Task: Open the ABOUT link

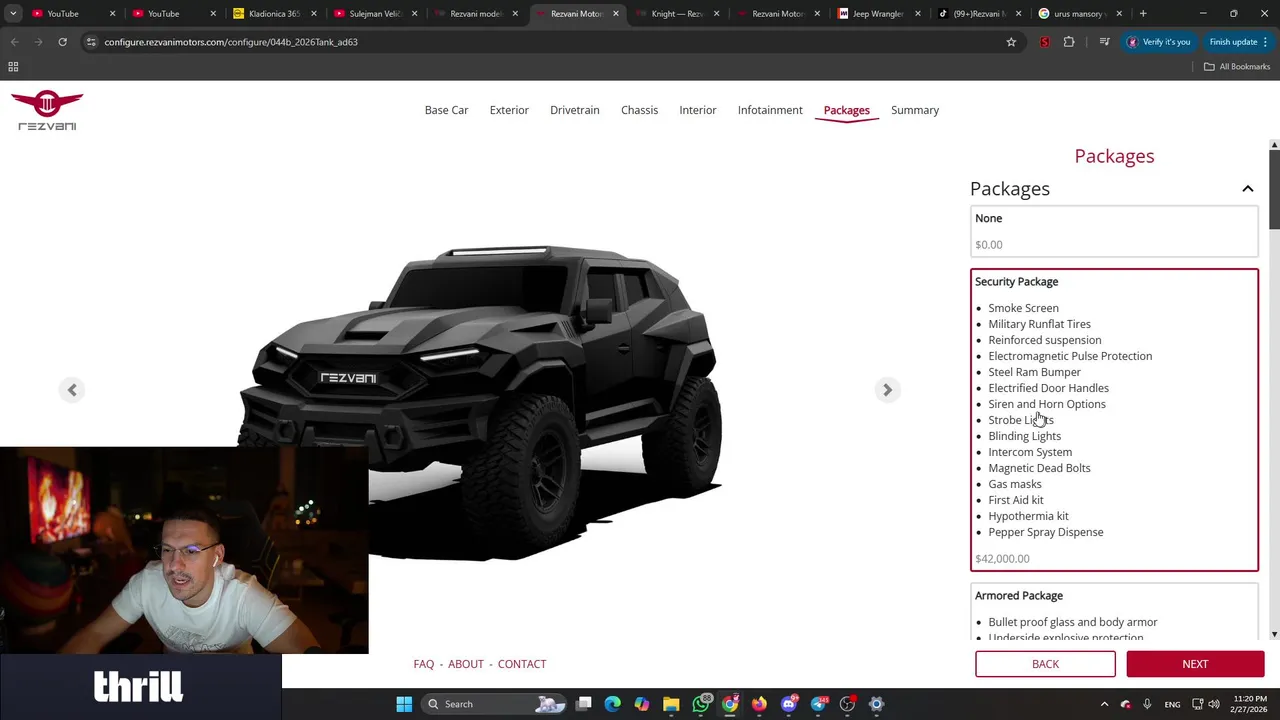Action: [x=466, y=664]
